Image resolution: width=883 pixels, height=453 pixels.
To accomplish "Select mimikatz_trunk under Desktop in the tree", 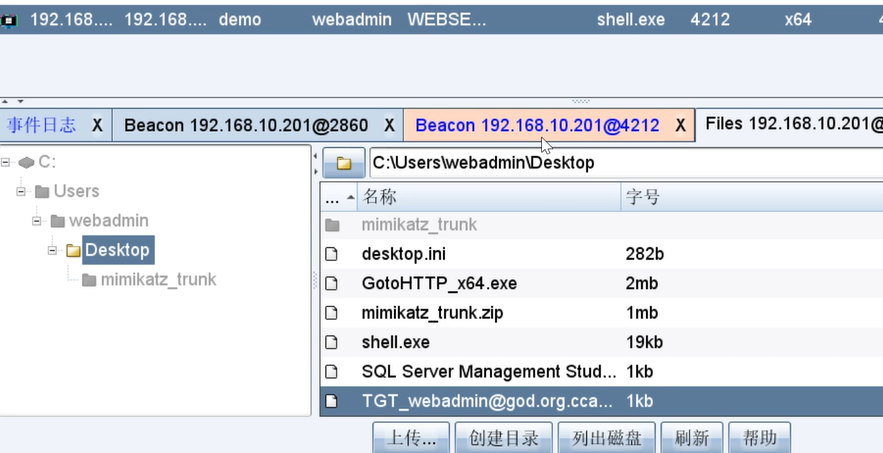I will [158, 279].
